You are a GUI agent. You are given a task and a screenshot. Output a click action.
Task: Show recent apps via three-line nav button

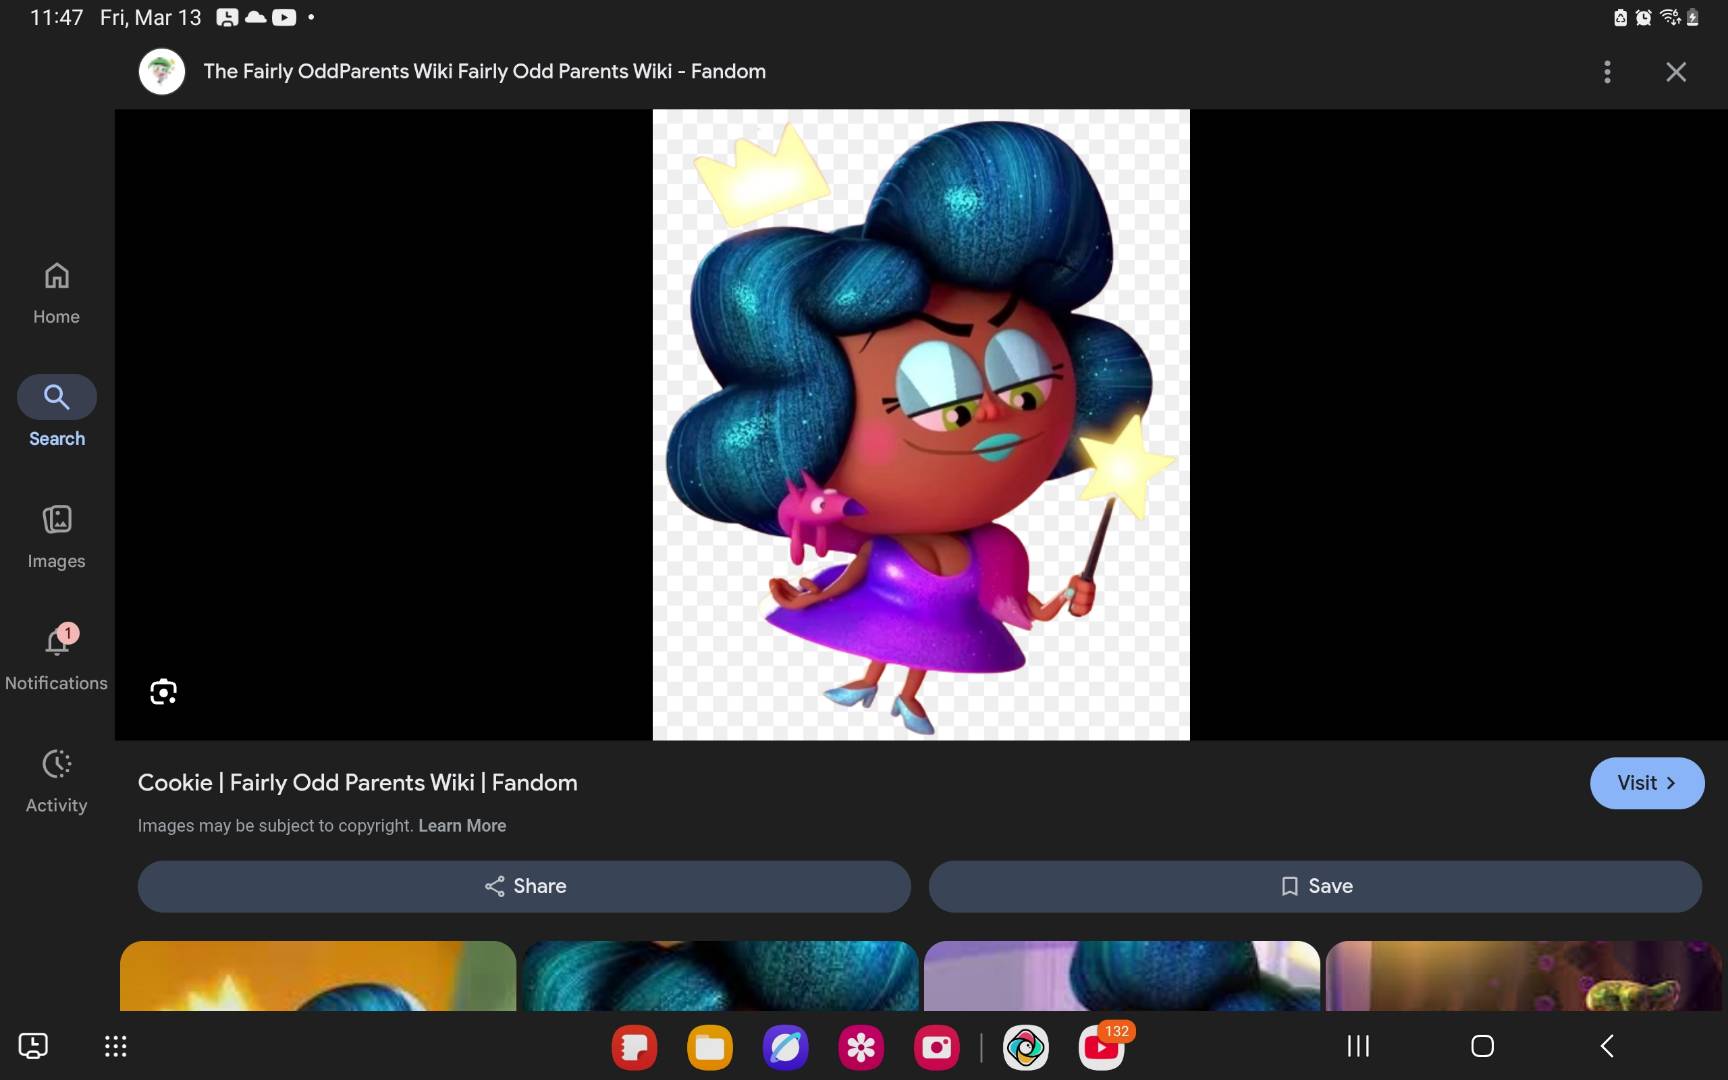pyautogui.click(x=1358, y=1047)
